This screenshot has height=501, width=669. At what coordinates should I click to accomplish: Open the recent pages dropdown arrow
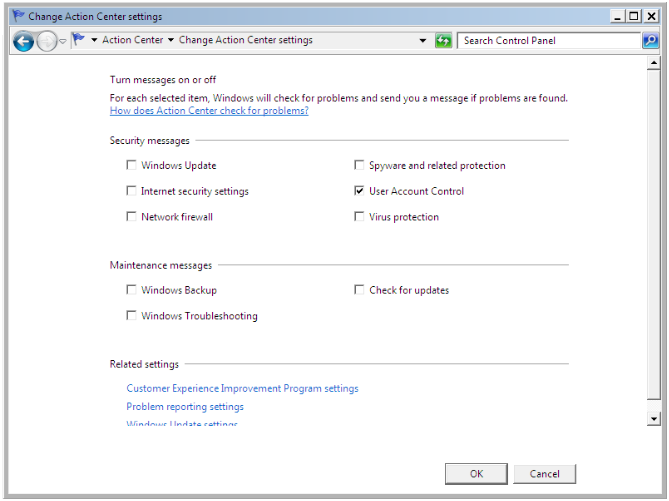62,41
